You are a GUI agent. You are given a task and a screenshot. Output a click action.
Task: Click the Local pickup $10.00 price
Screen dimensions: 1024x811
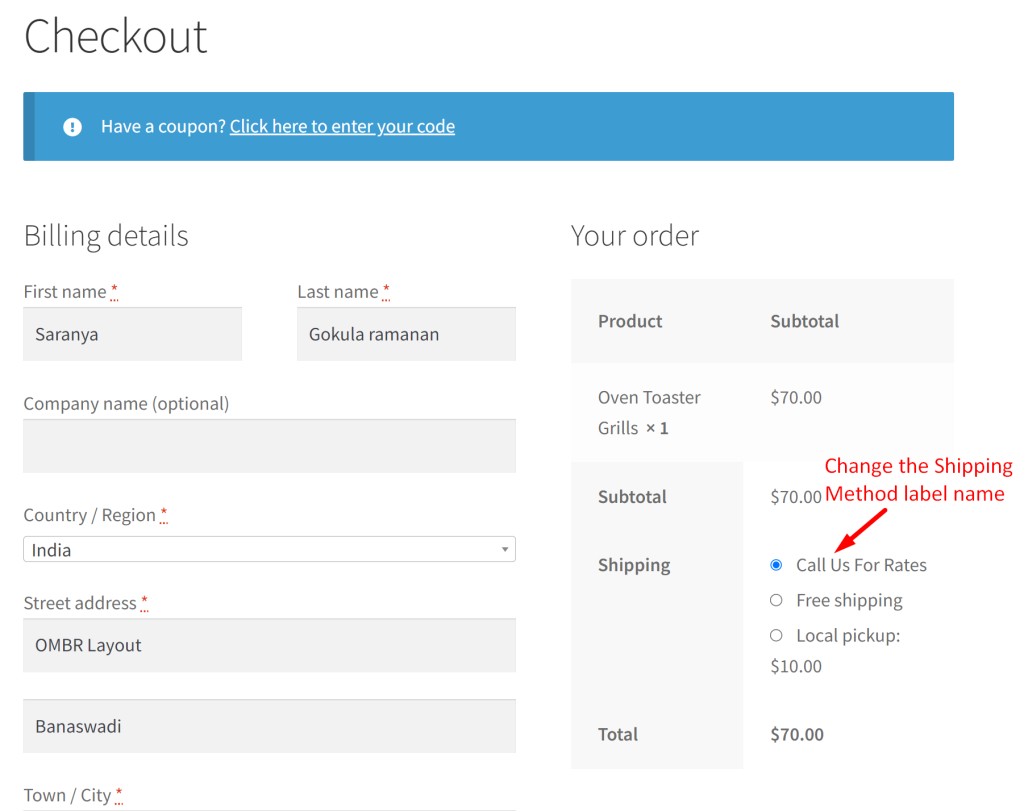coord(796,666)
